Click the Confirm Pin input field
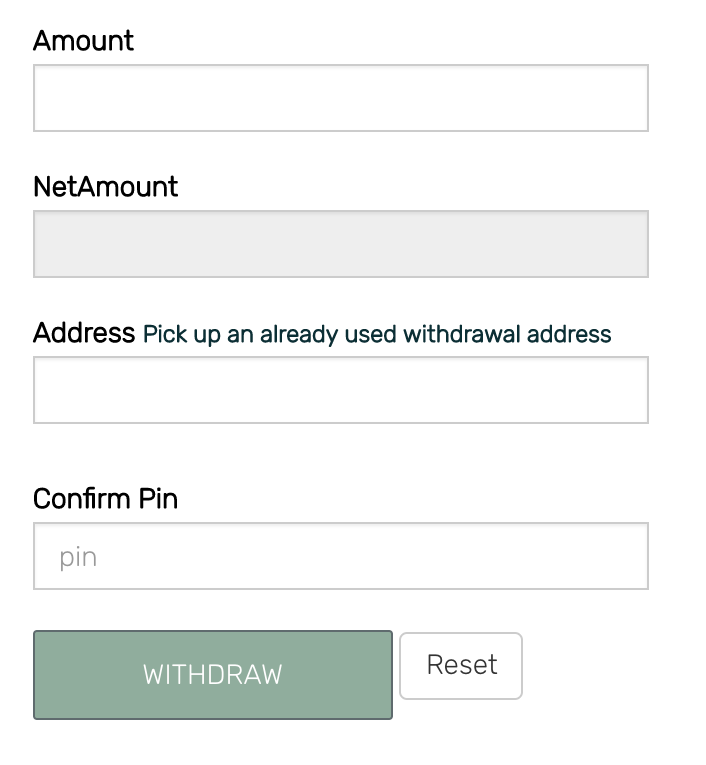 click(340, 556)
